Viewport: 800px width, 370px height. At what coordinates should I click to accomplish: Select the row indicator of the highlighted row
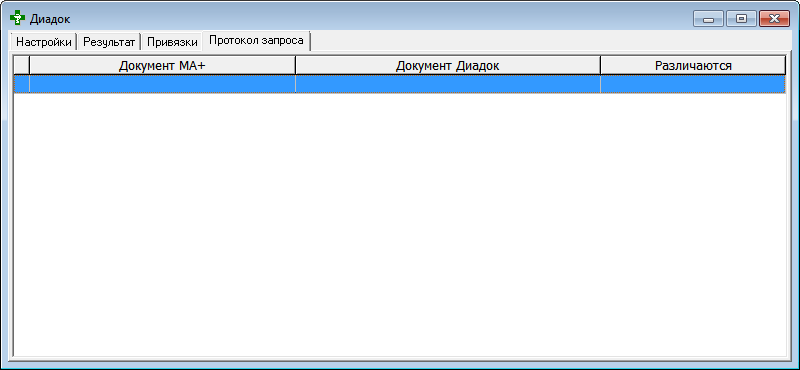click(21, 84)
